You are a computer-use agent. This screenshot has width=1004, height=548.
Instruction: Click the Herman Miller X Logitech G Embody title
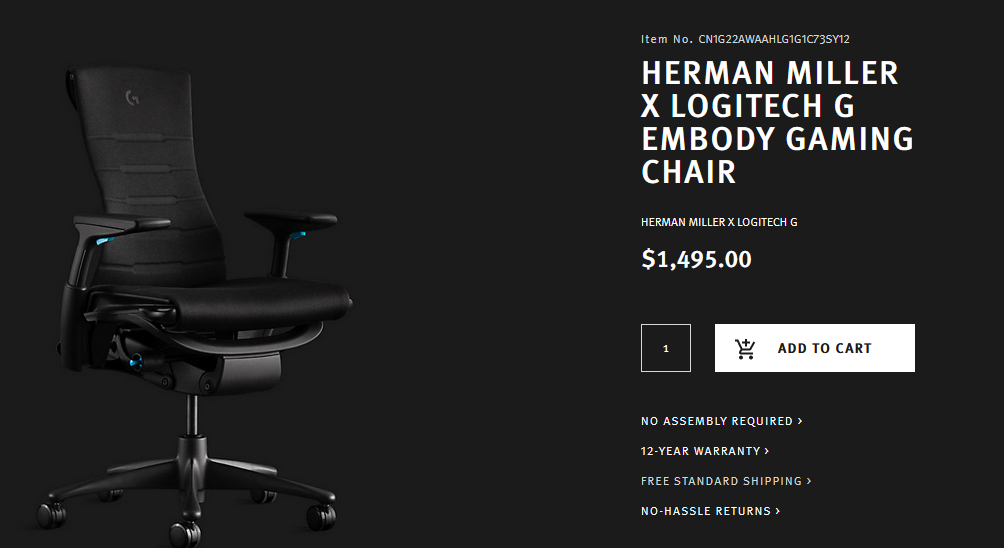[x=777, y=122]
